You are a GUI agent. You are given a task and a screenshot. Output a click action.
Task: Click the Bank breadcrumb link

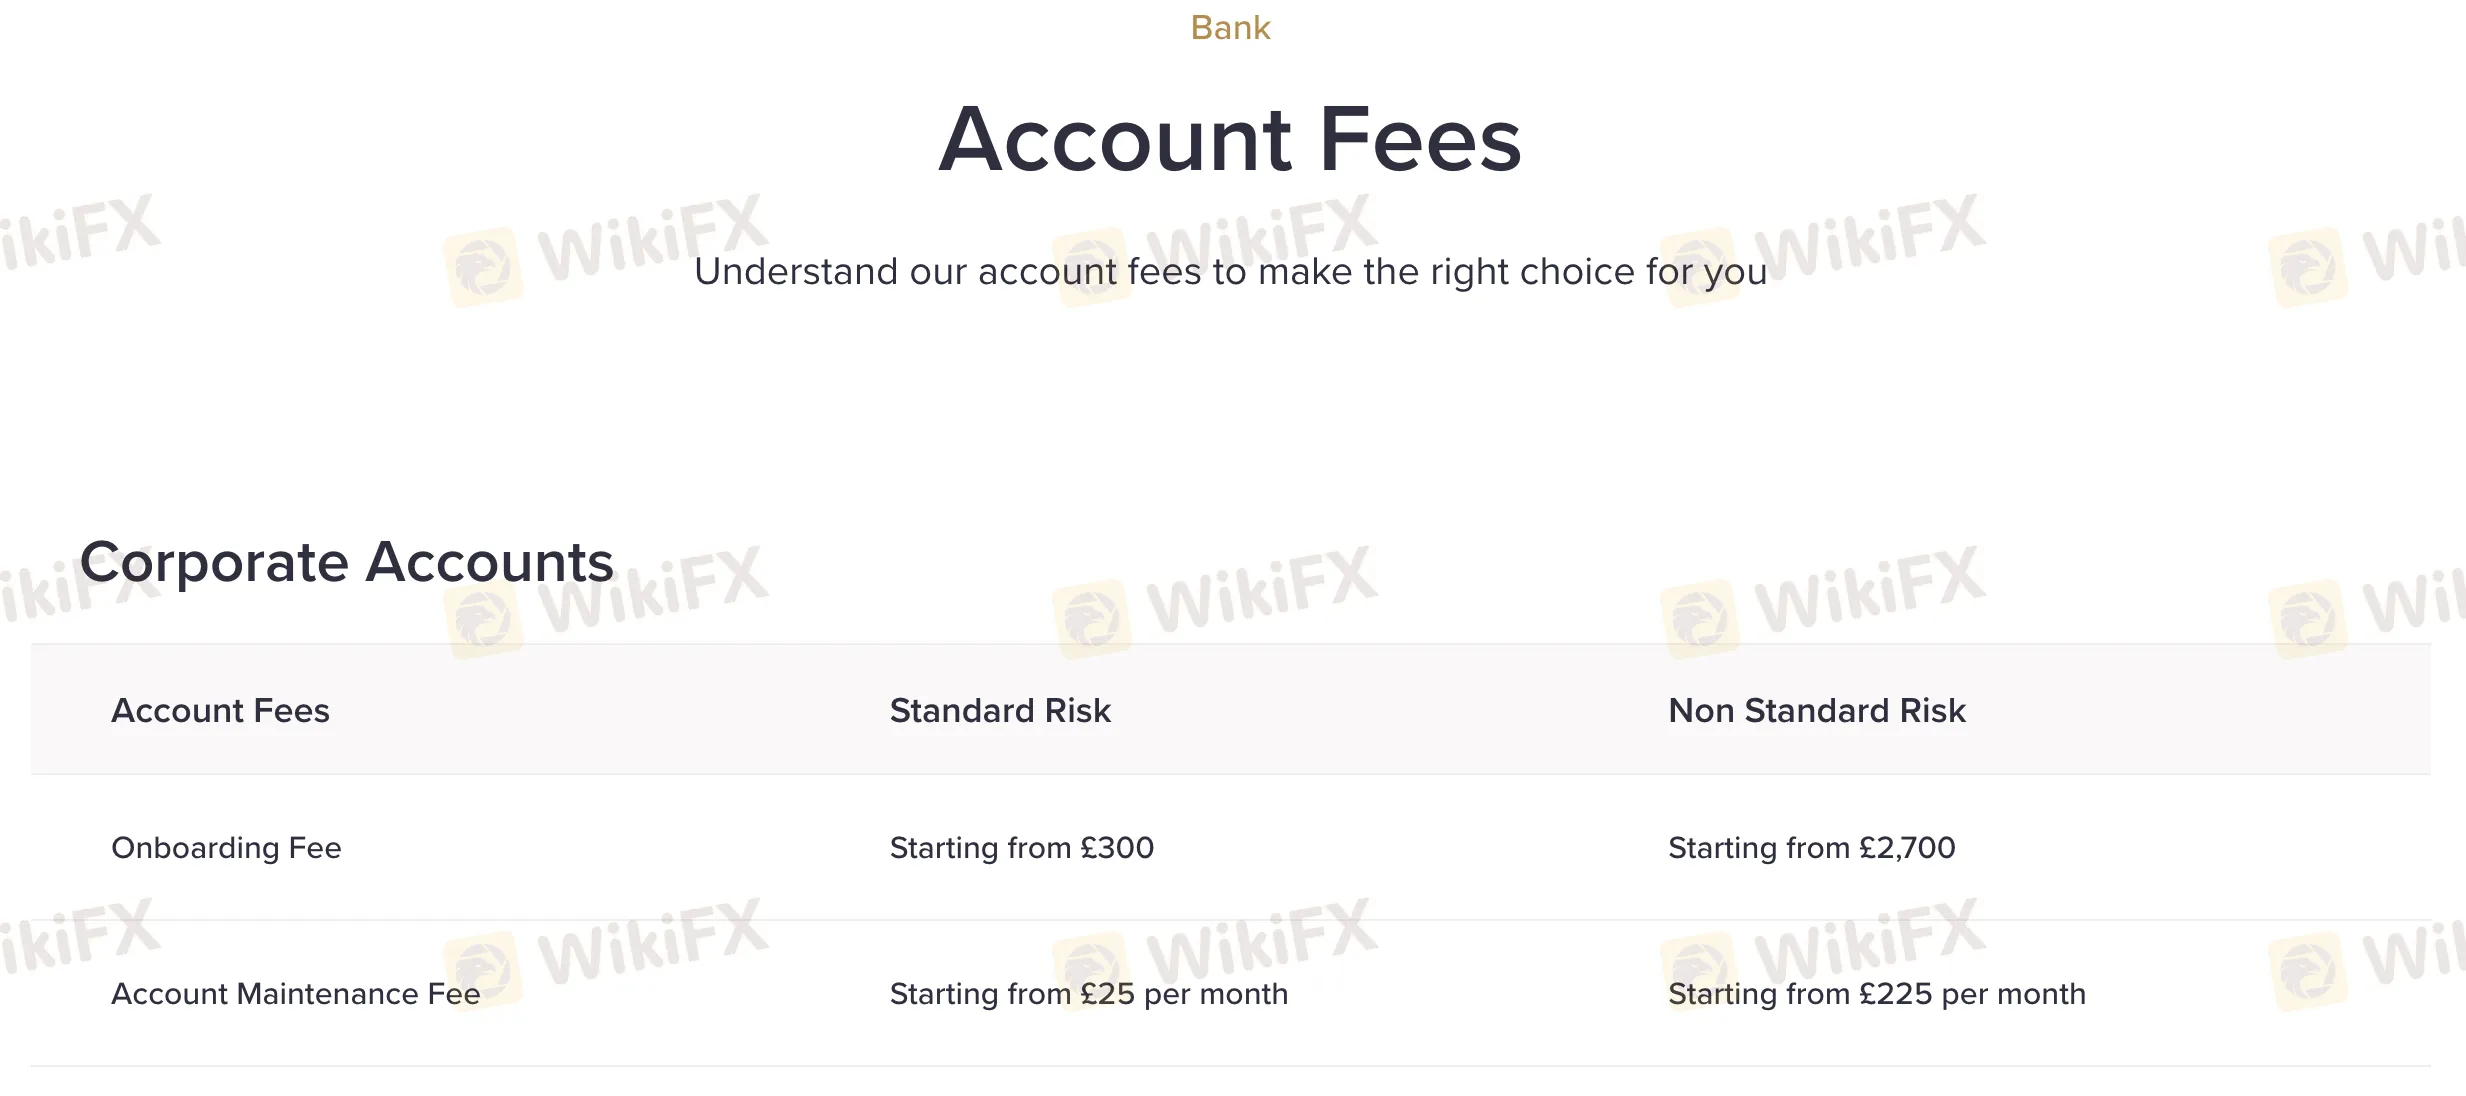[1230, 28]
